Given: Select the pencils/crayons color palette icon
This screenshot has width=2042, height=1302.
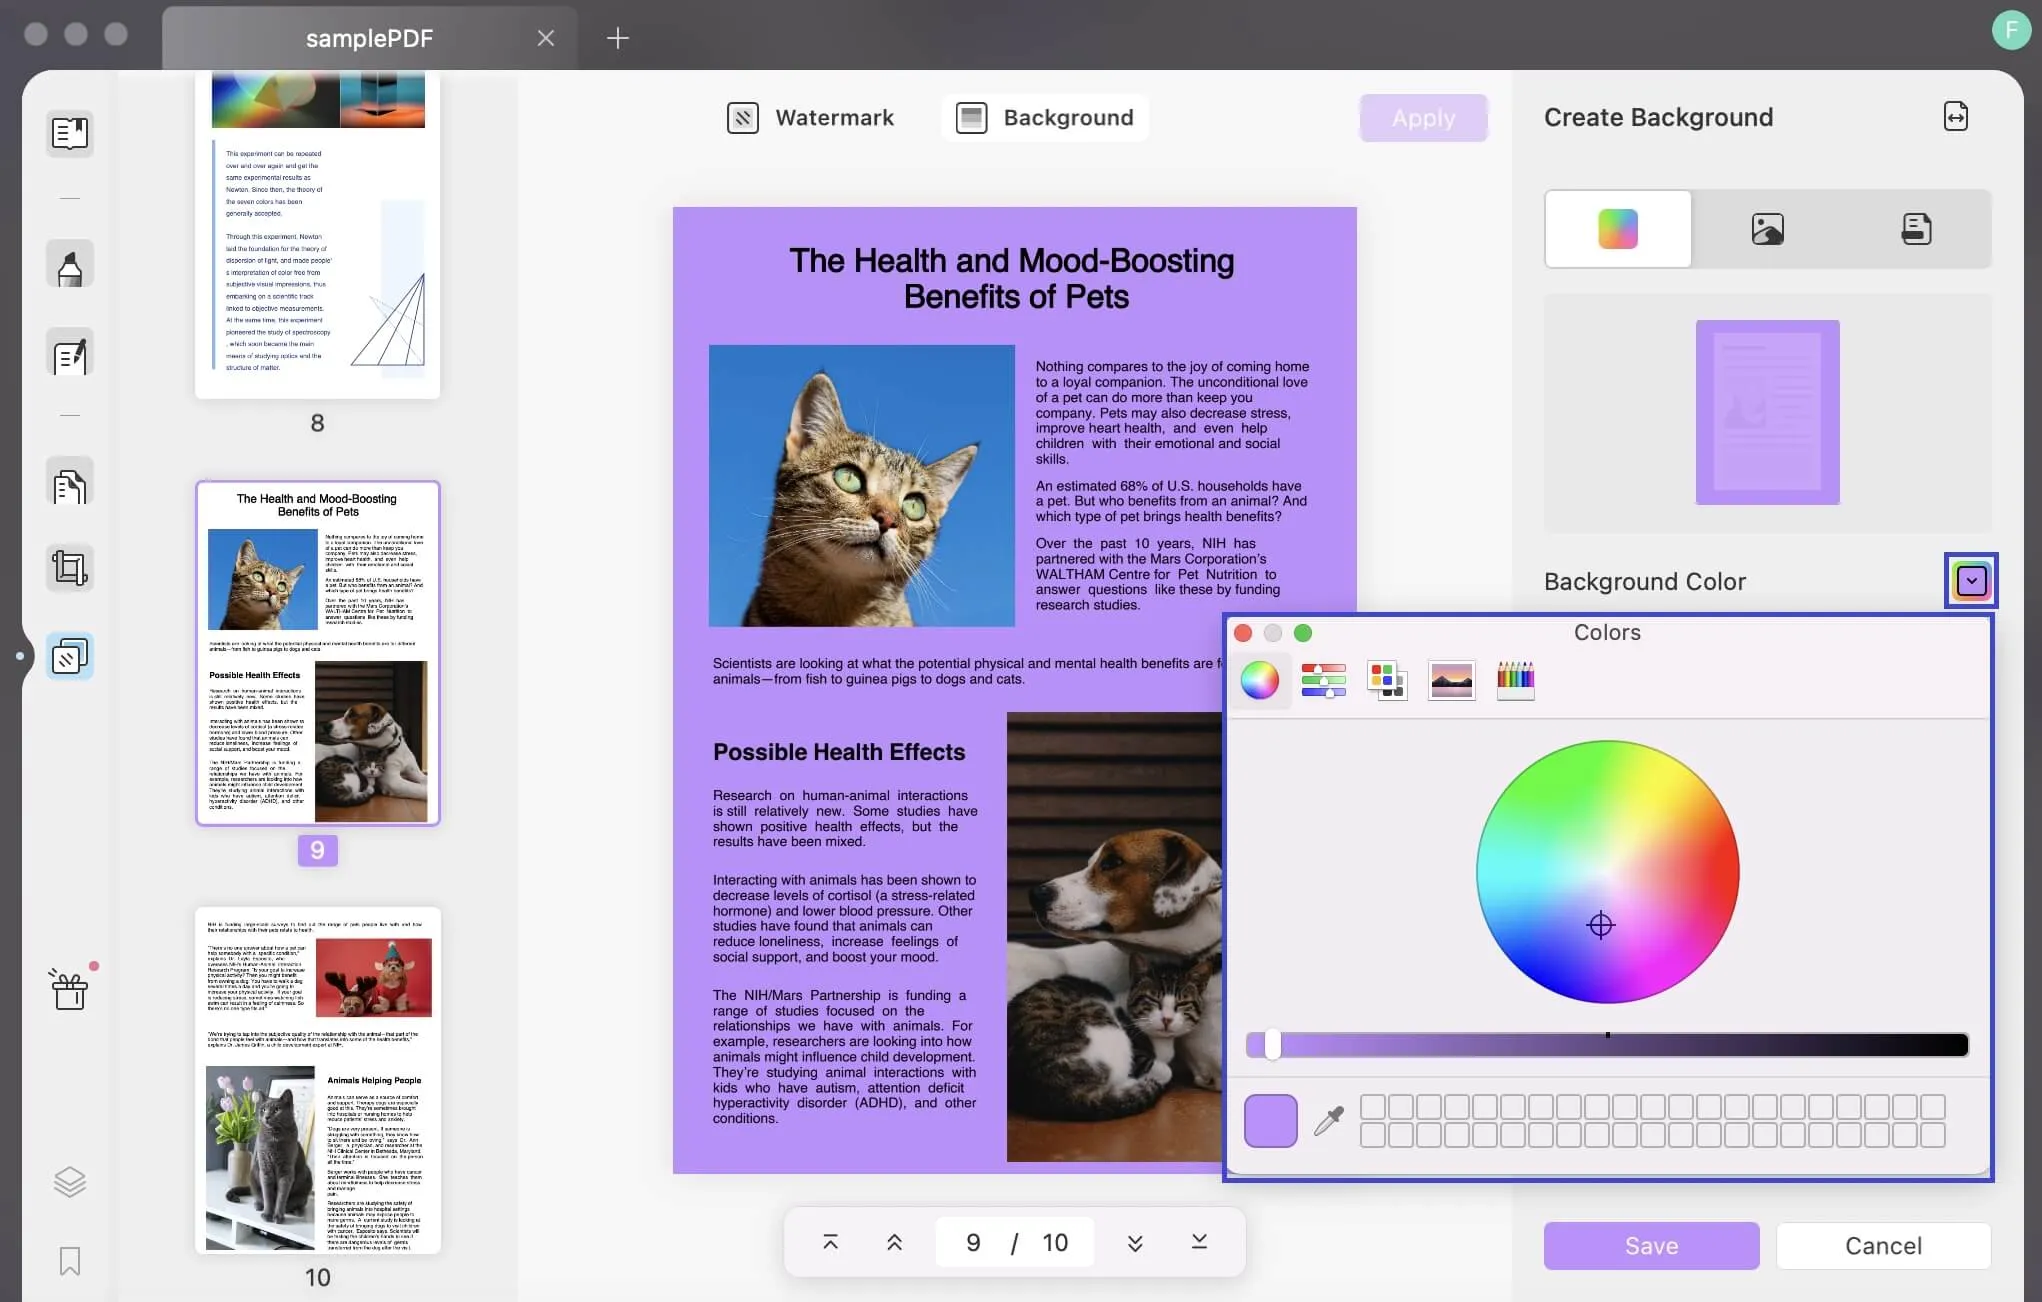Looking at the screenshot, I should (1517, 680).
